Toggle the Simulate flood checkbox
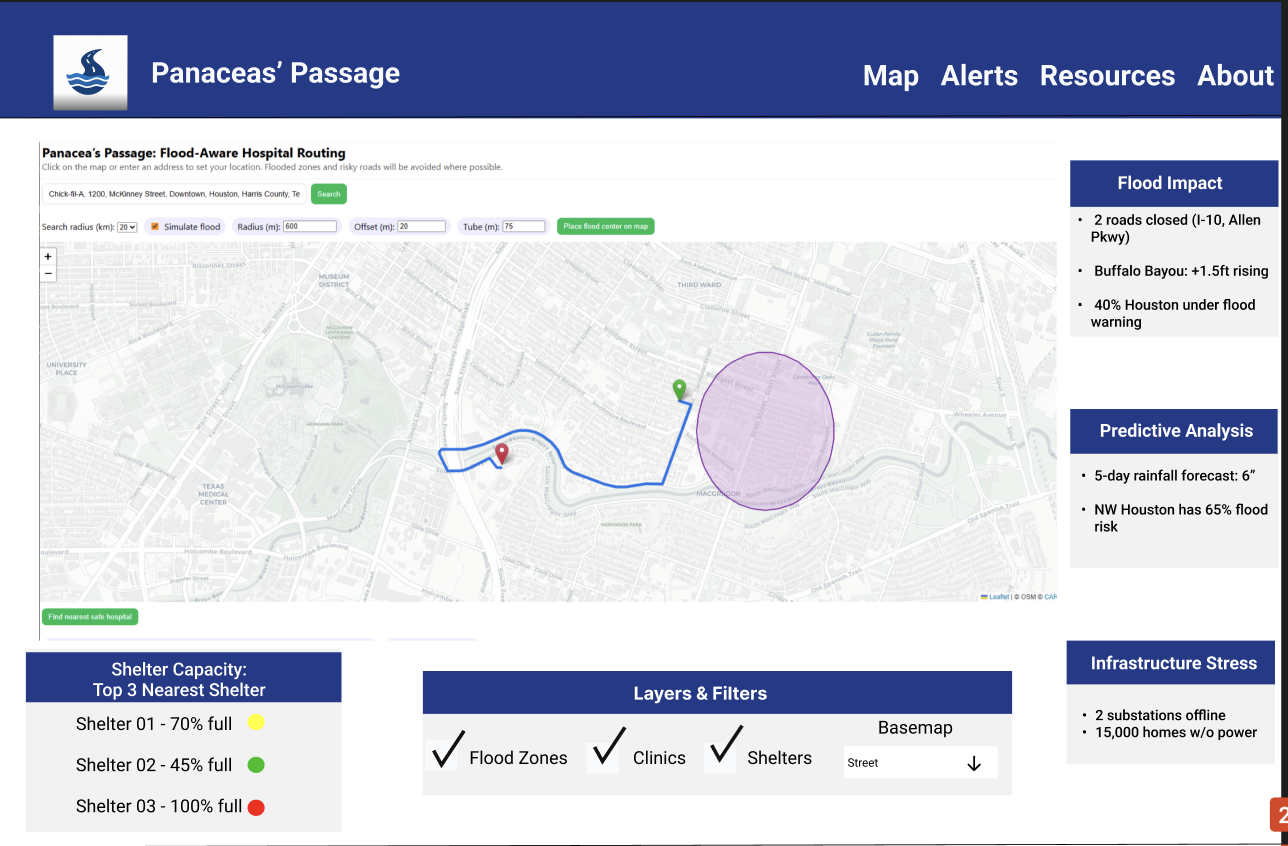Screen dimensions: 1288x846 click(155, 227)
